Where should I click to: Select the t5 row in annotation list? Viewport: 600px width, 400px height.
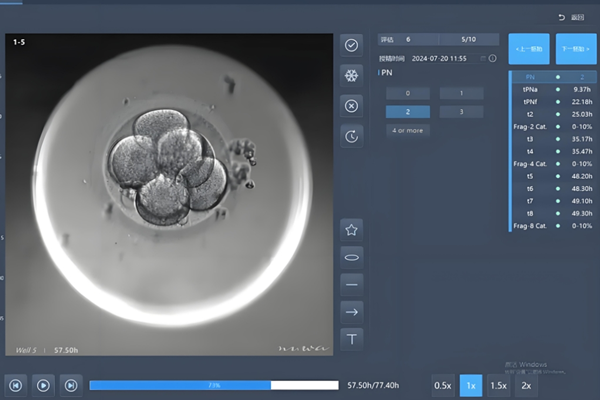coord(552,175)
